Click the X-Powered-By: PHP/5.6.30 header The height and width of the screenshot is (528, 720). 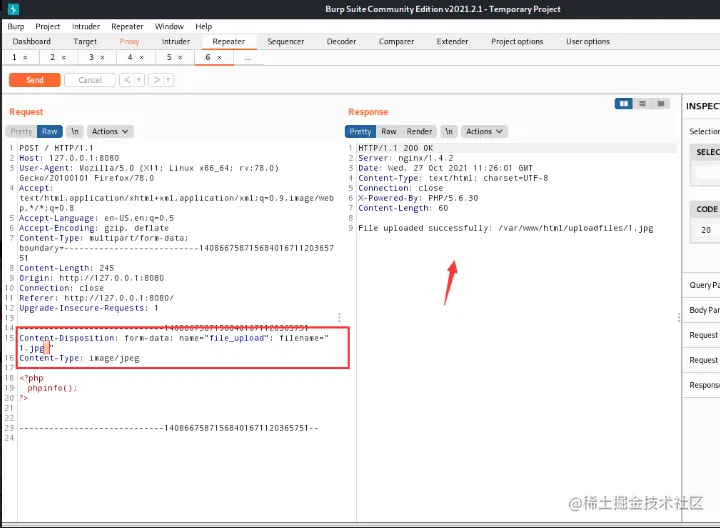pos(418,198)
